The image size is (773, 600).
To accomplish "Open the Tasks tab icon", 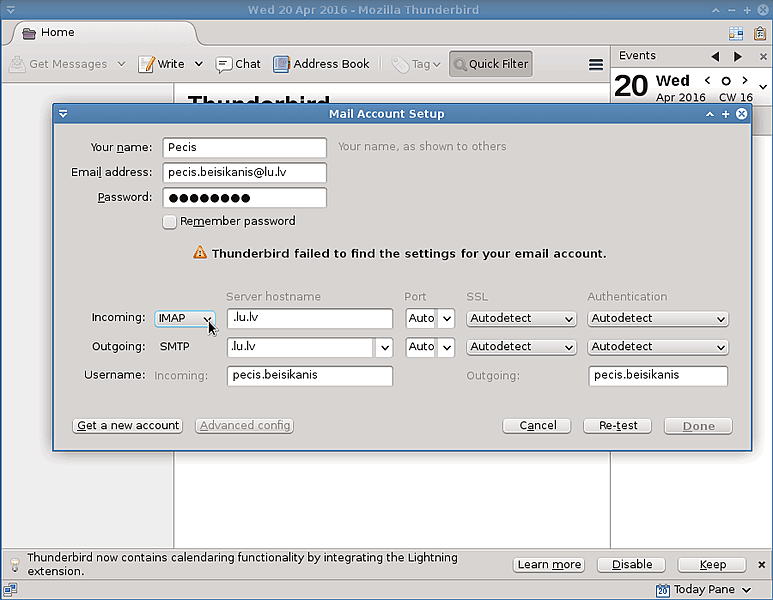I will pyautogui.click(x=760, y=33).
